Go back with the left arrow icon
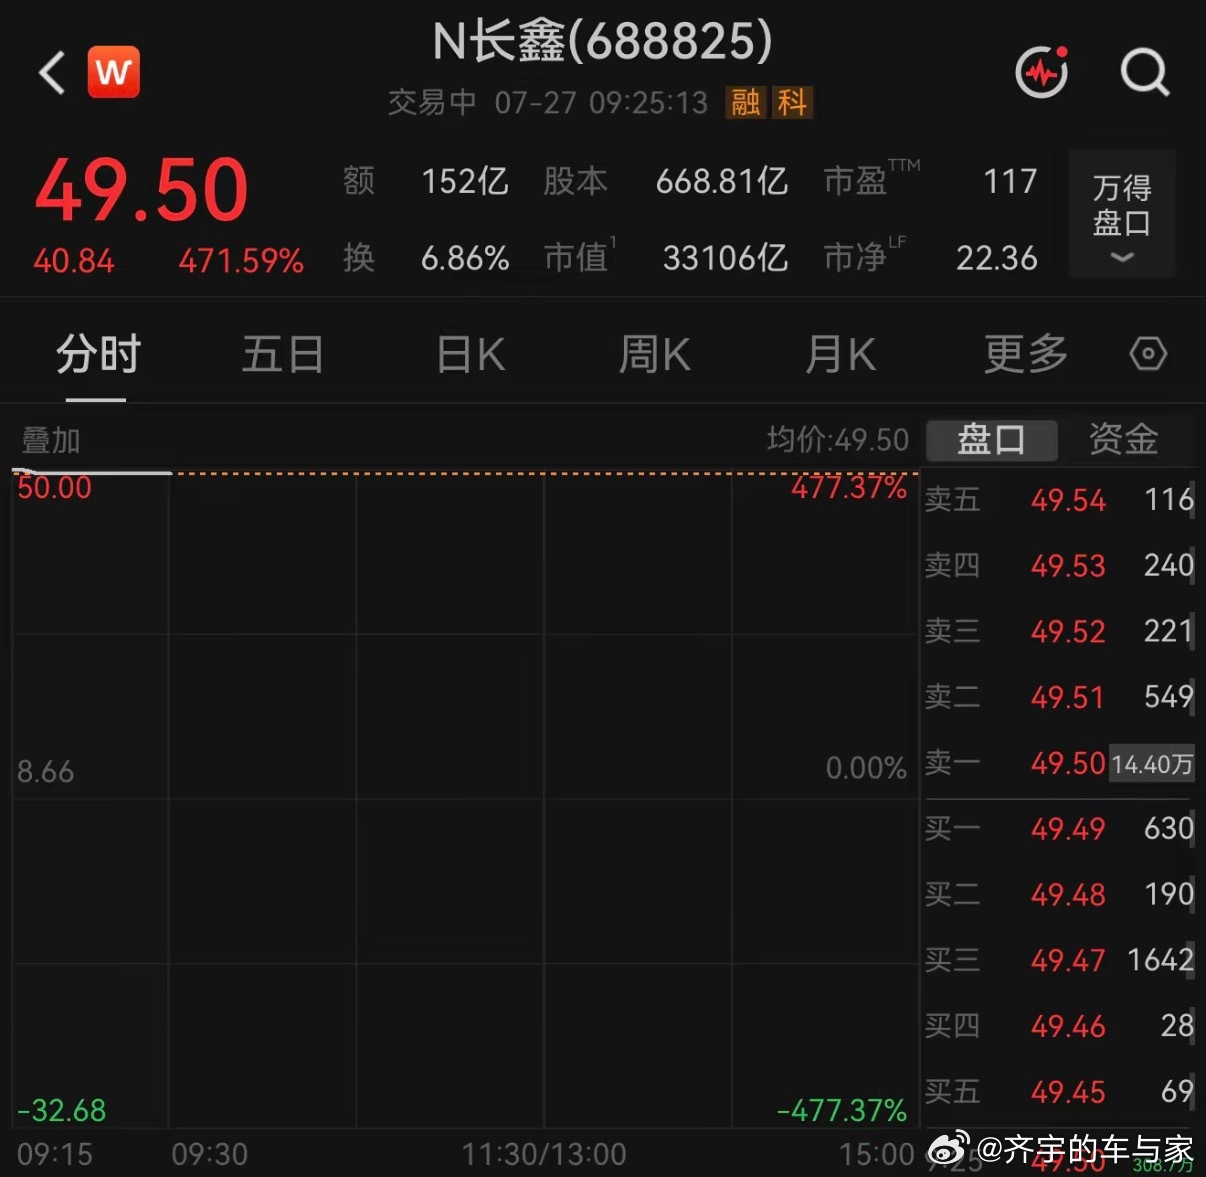This screenshot has height=1177, width=1206. (x=52, y=73)
